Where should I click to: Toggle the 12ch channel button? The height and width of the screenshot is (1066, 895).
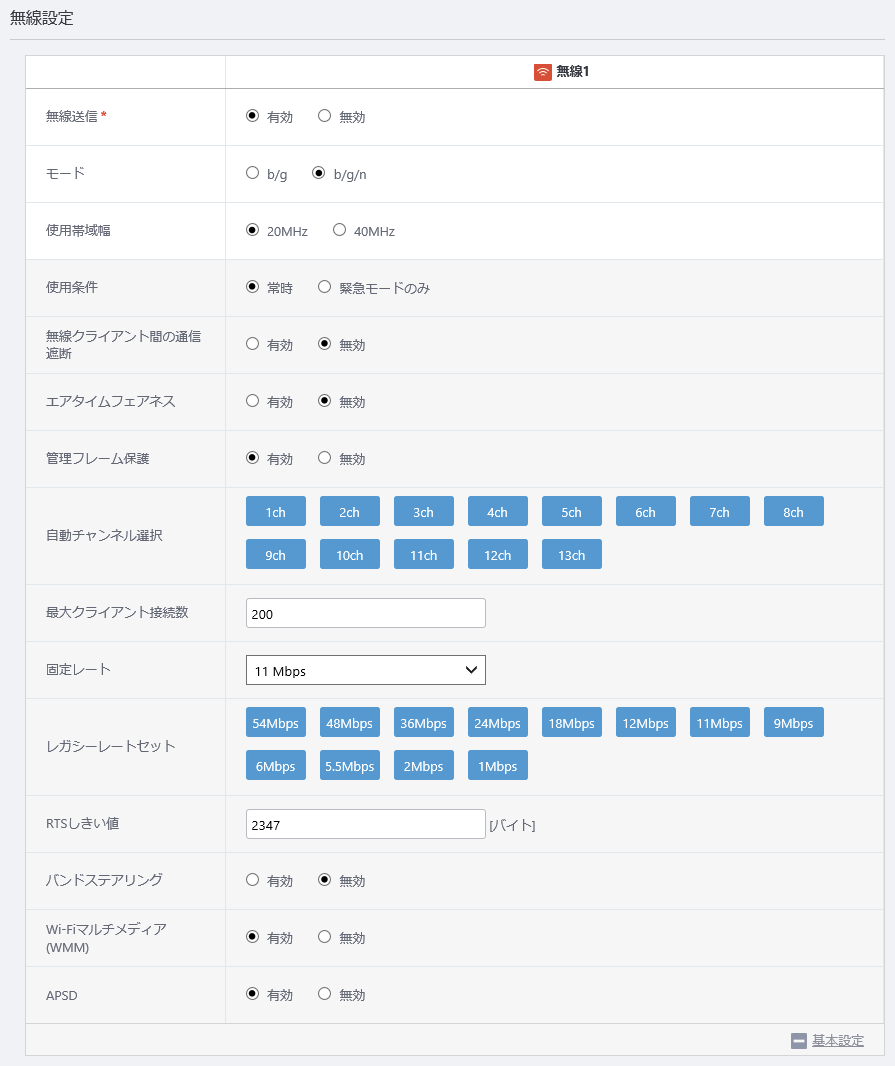[x=498, y=554]
